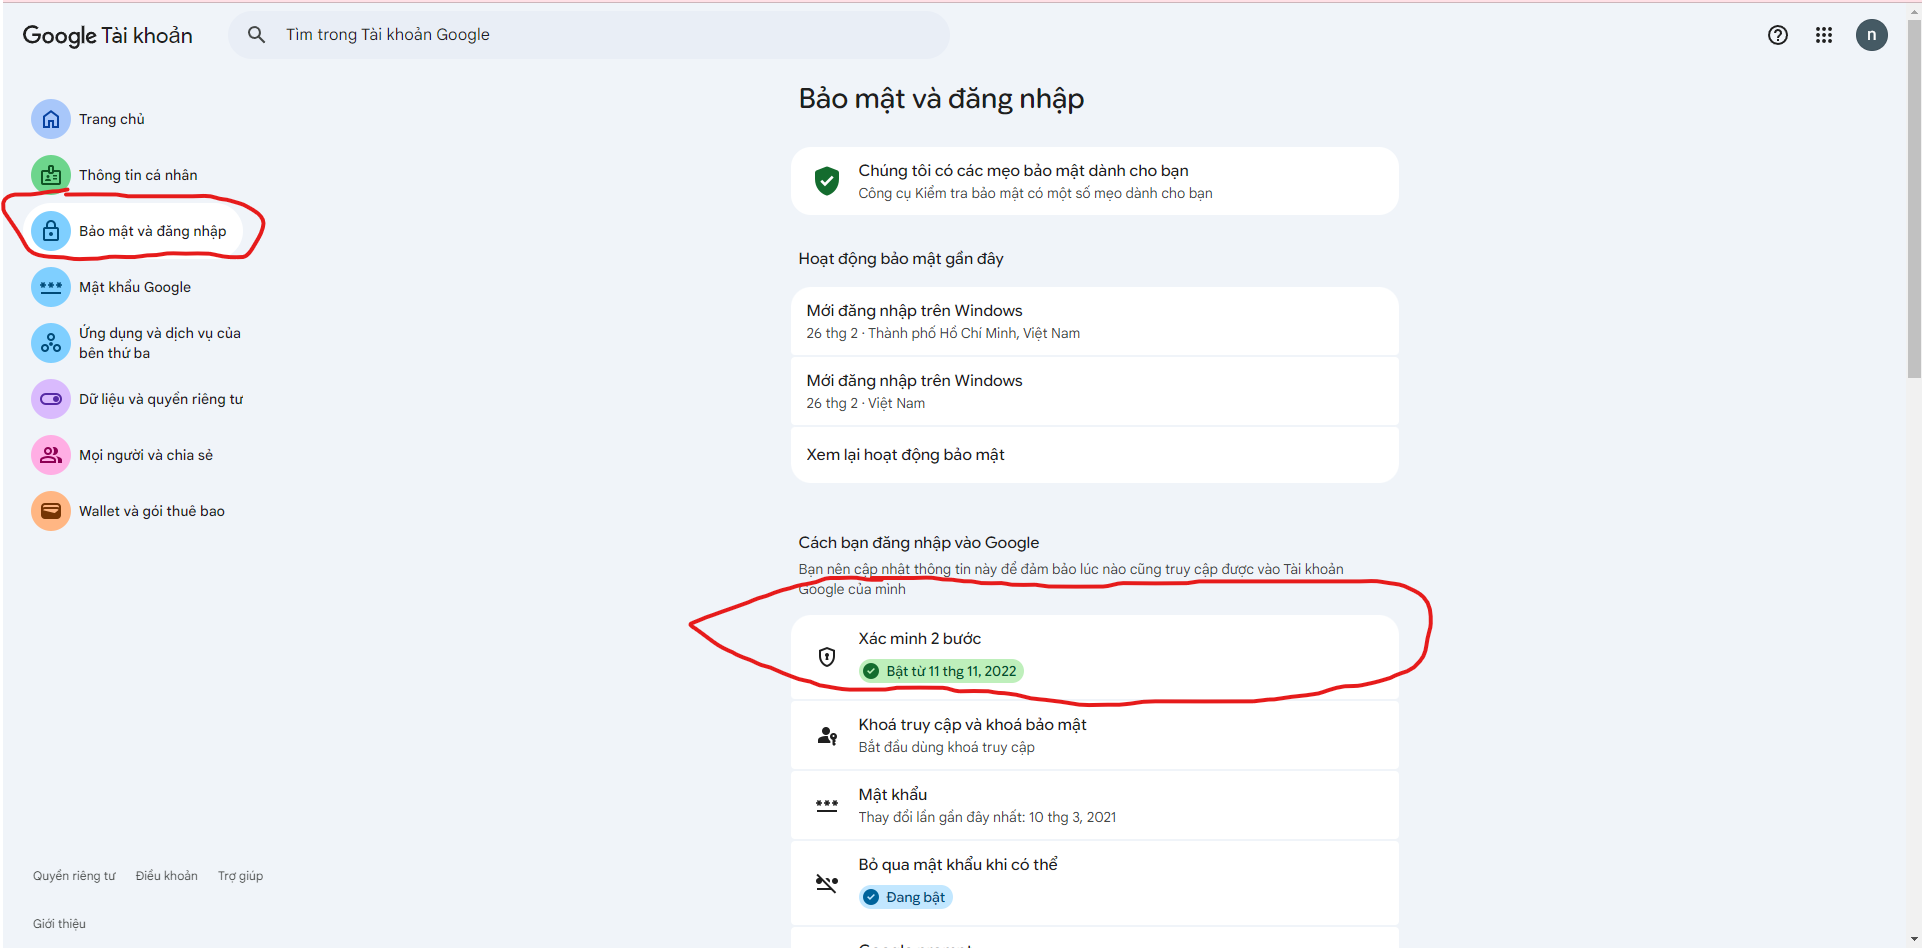Click the page's vertical scrollbar
The image size is (1922, 948).
click(x=1913, y=200)
